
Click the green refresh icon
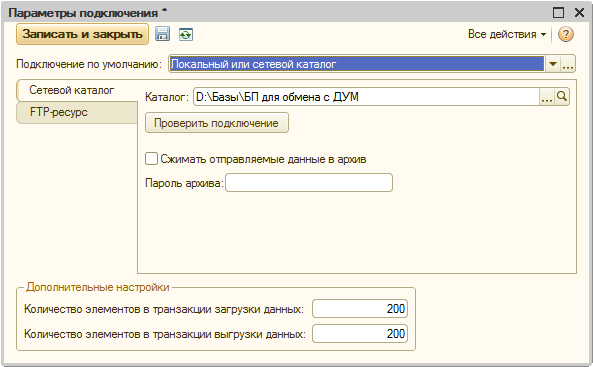coord(186,34)
